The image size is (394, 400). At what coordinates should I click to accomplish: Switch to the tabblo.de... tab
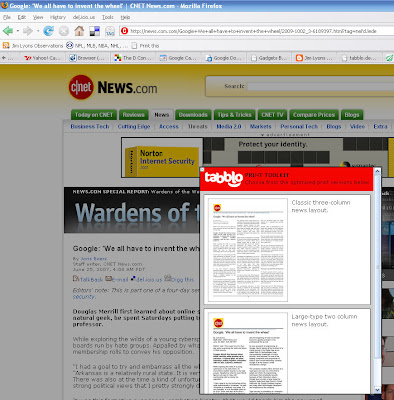(359, 58)
